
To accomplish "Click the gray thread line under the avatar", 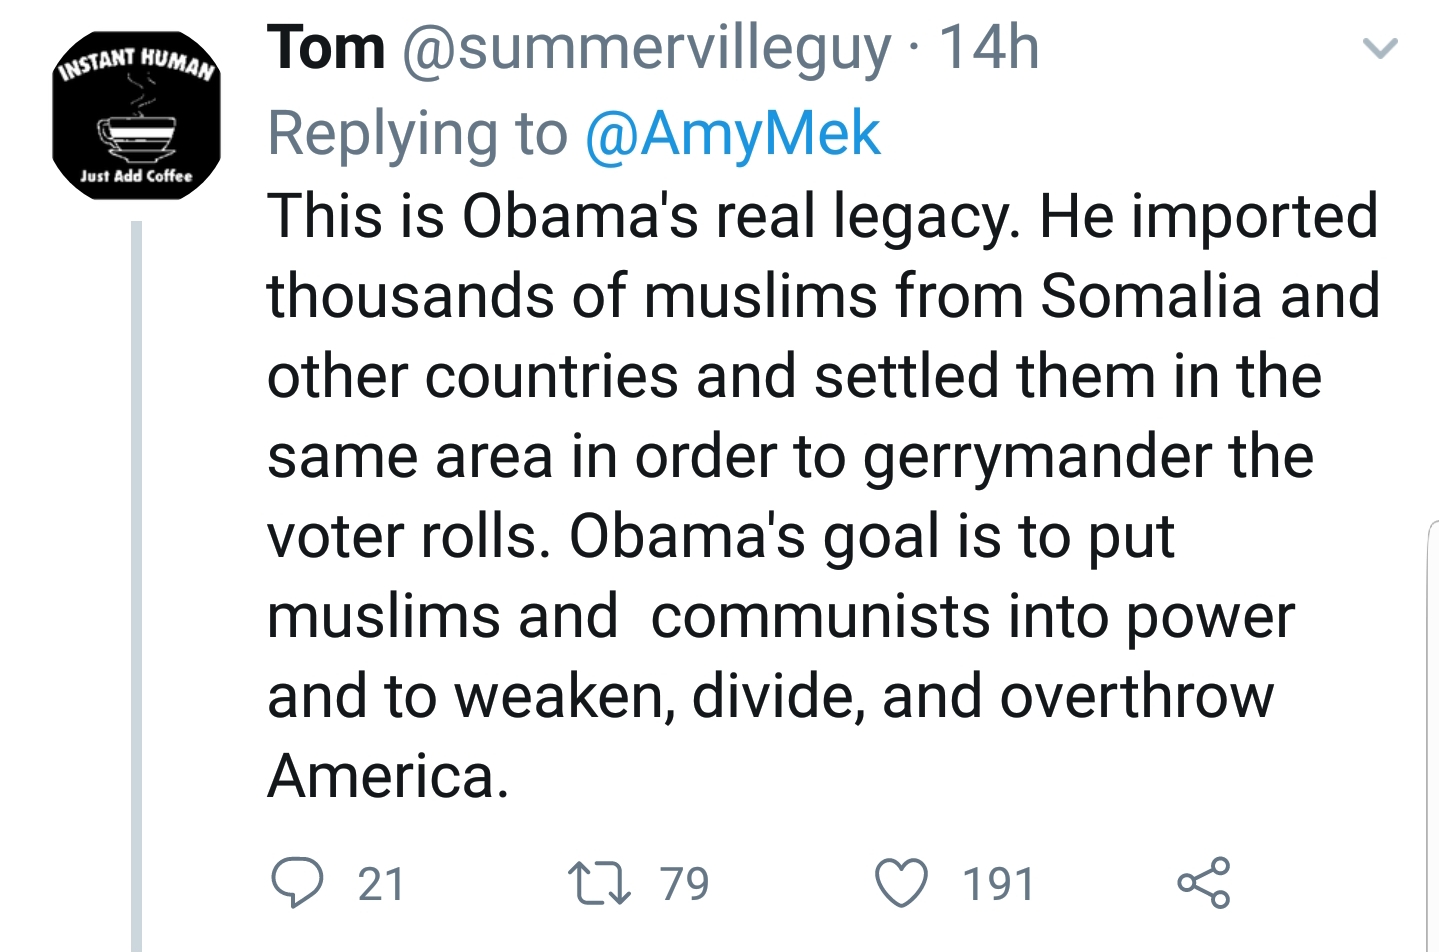I will coord(137,580).
